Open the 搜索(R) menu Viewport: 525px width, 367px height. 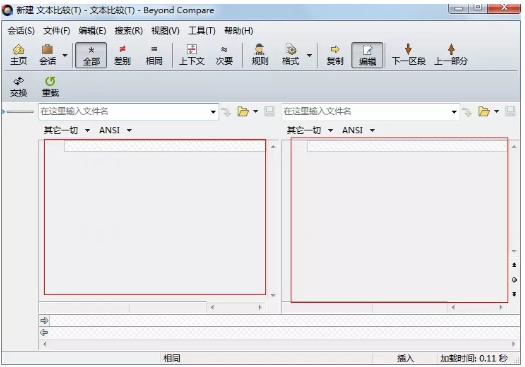click(x=129, y=31)
